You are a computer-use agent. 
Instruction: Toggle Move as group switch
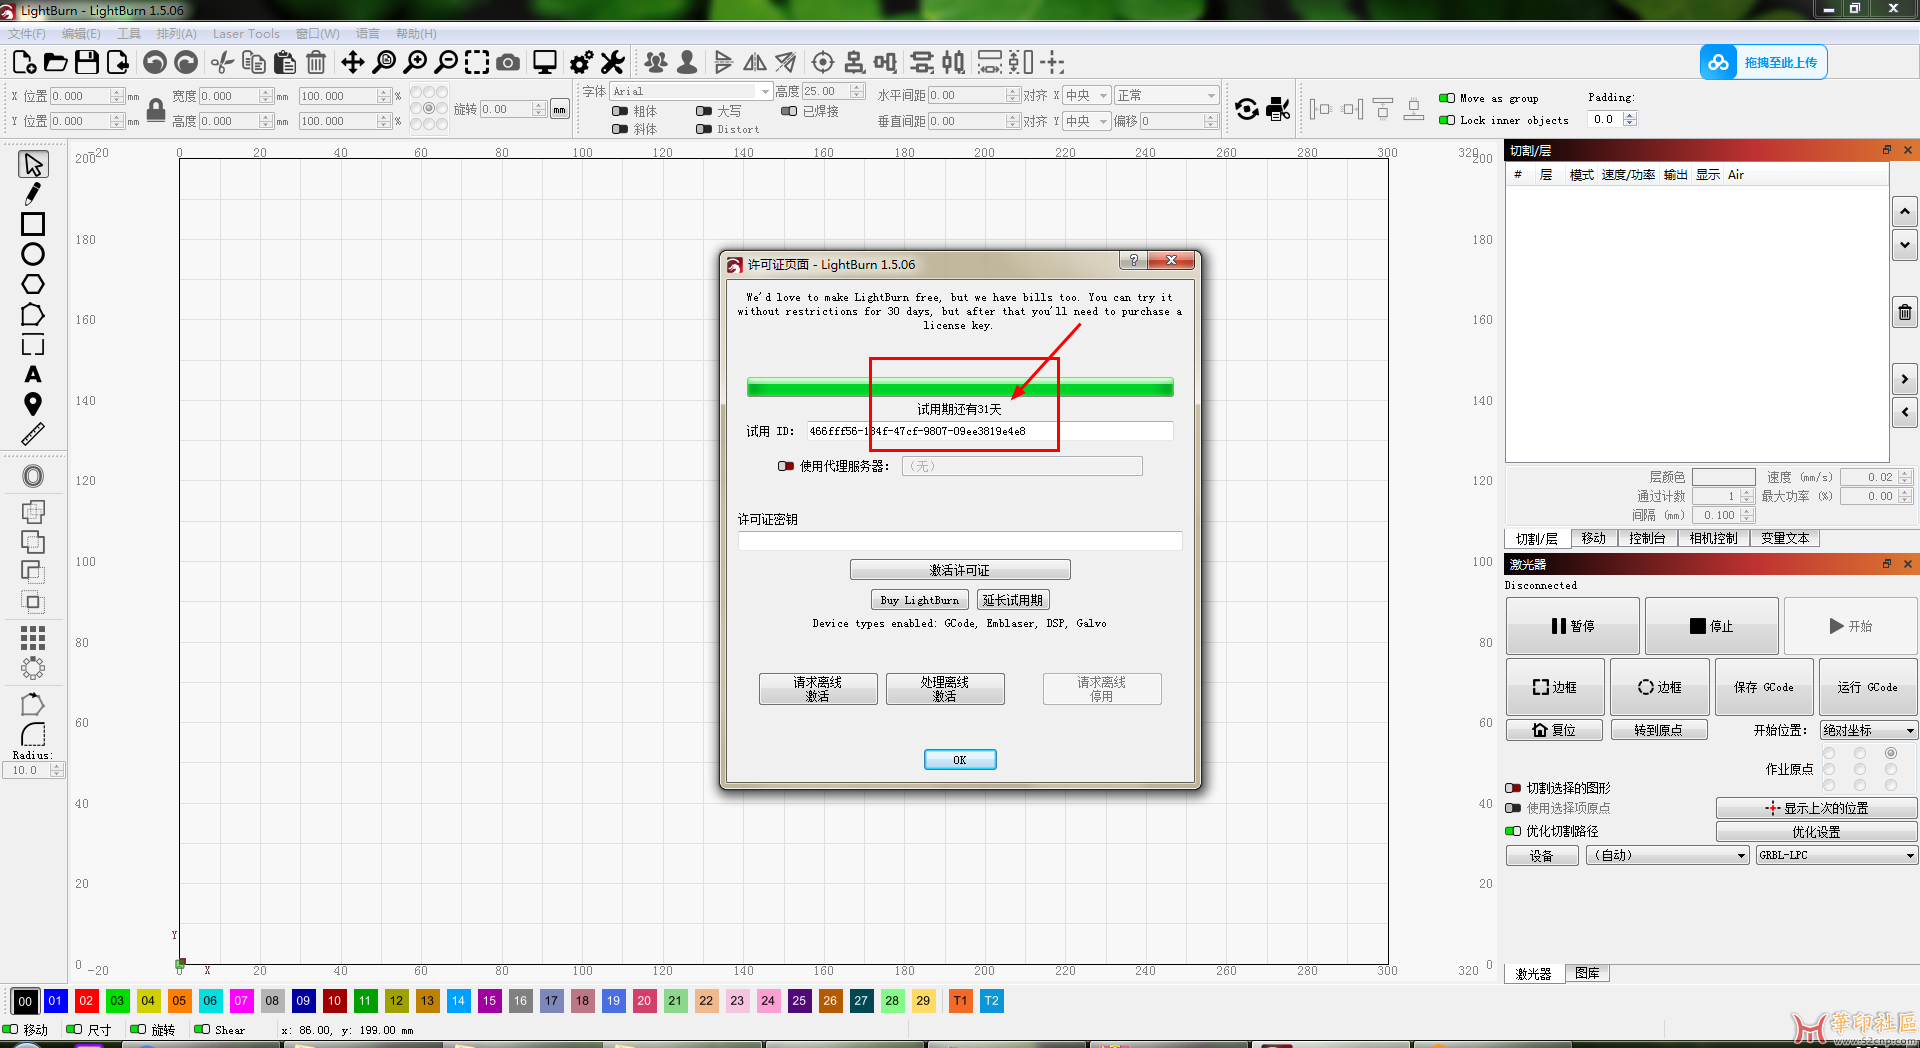point(1447,98)
